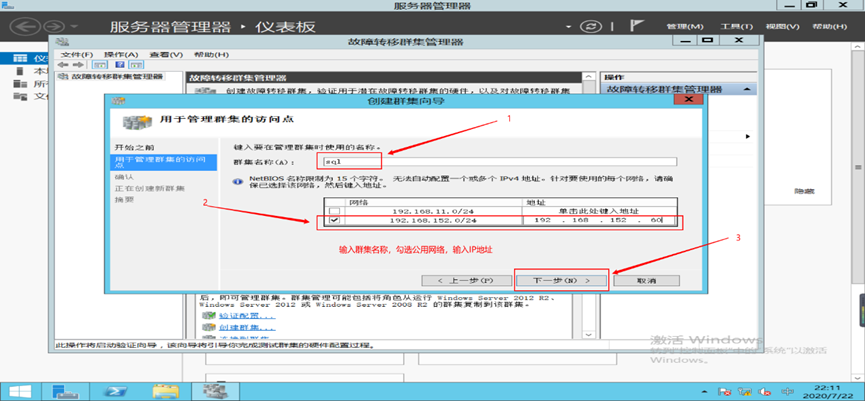Click the network tray icon

pyautogui.click(x=745, y=391)
